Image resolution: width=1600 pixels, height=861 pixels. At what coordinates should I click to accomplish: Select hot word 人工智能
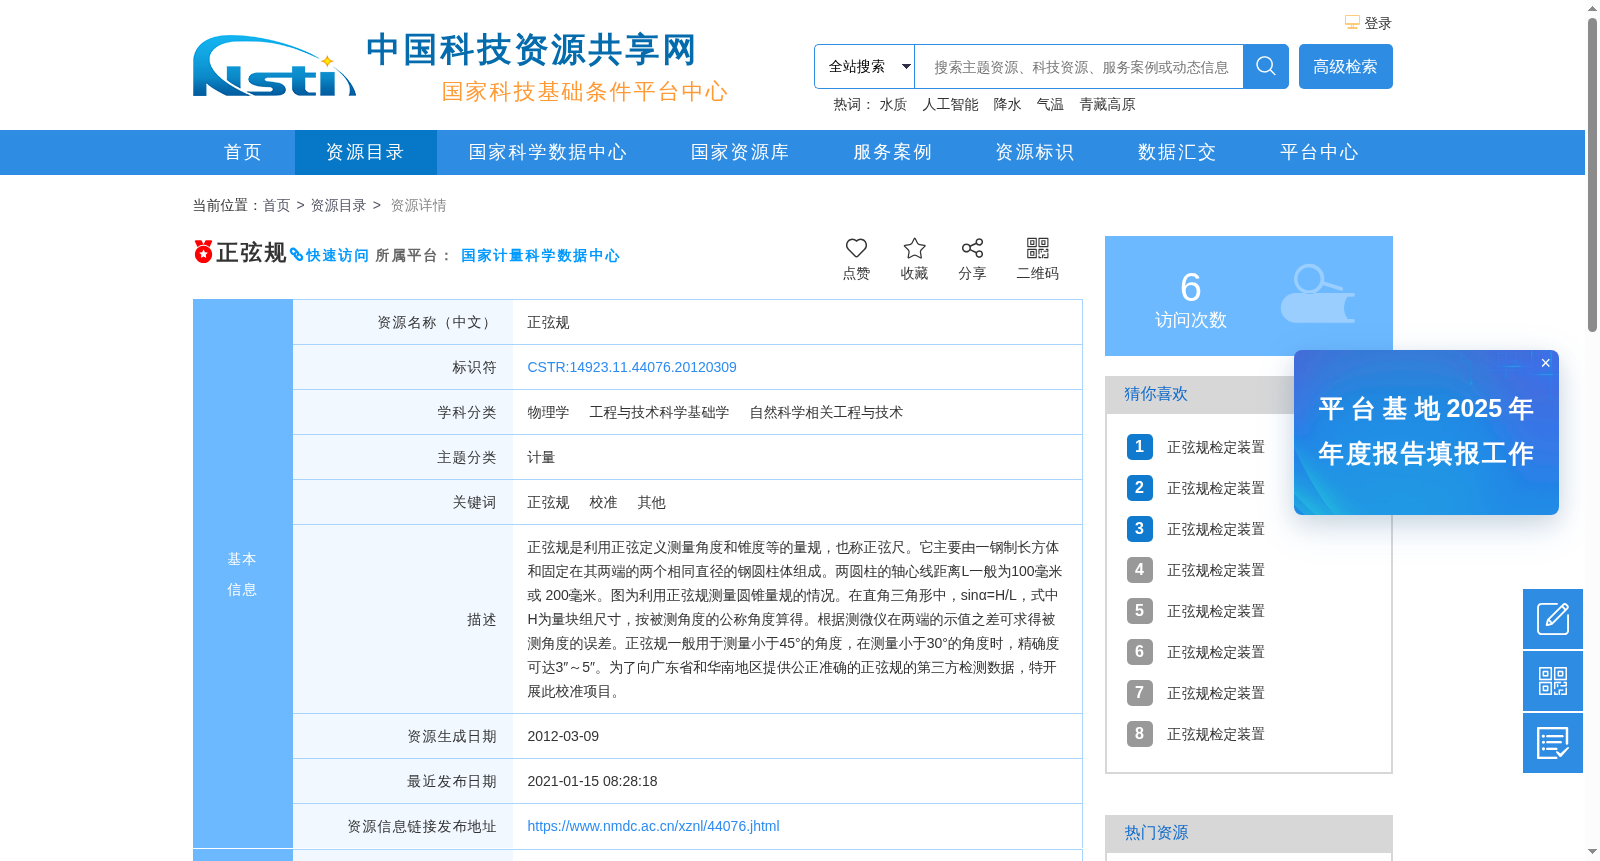pyautogui.click(x=950, y=104)
